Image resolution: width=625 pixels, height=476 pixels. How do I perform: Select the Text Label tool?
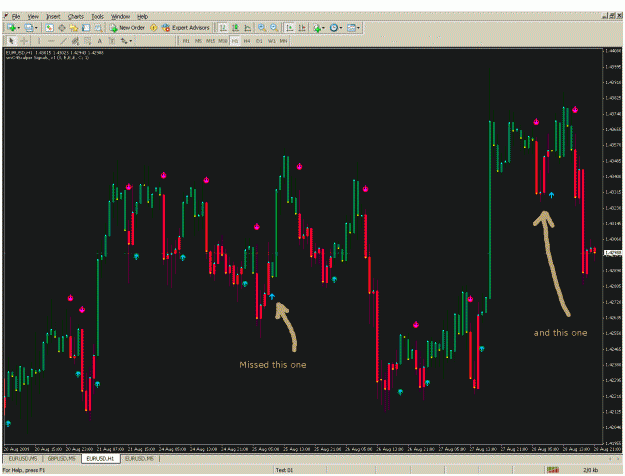tap(112, 41)
